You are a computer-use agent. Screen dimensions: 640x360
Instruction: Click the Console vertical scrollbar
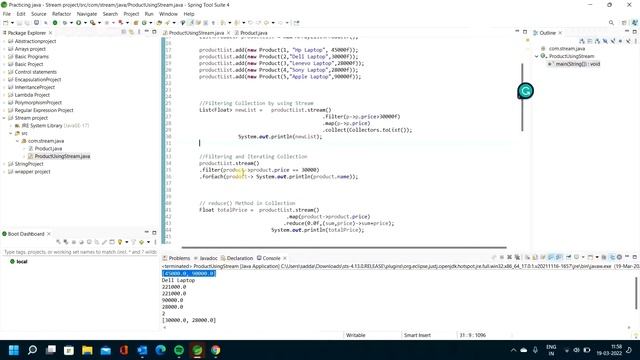pos(636,293)
